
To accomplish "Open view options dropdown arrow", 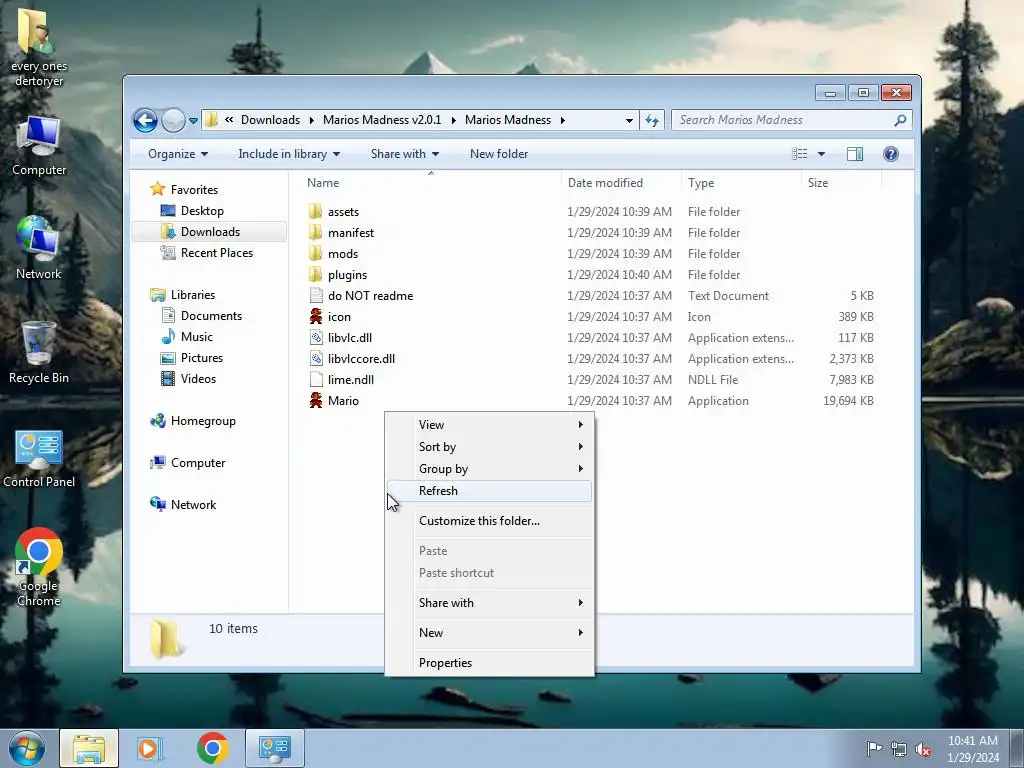I will coord(822,154).
